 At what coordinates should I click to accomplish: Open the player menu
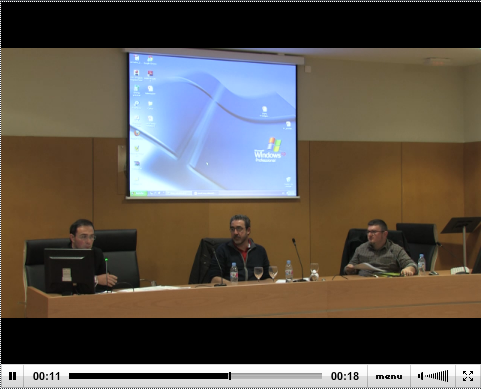click(389, 376)
